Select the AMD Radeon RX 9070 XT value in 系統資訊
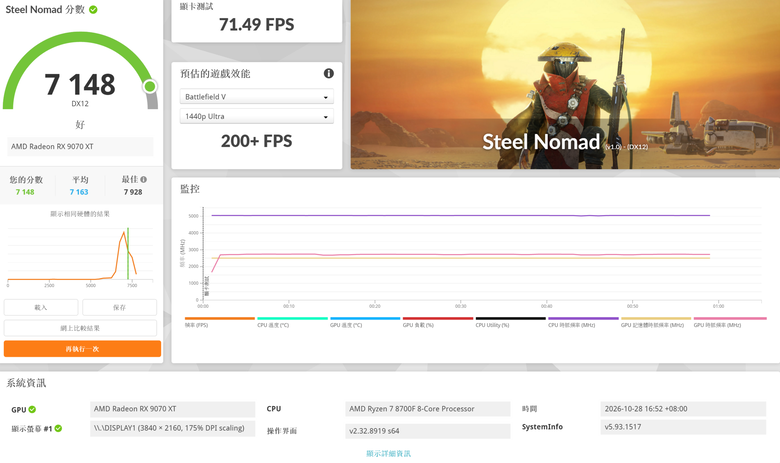This screenshot has width=780, height=463. tap(173, 409)
